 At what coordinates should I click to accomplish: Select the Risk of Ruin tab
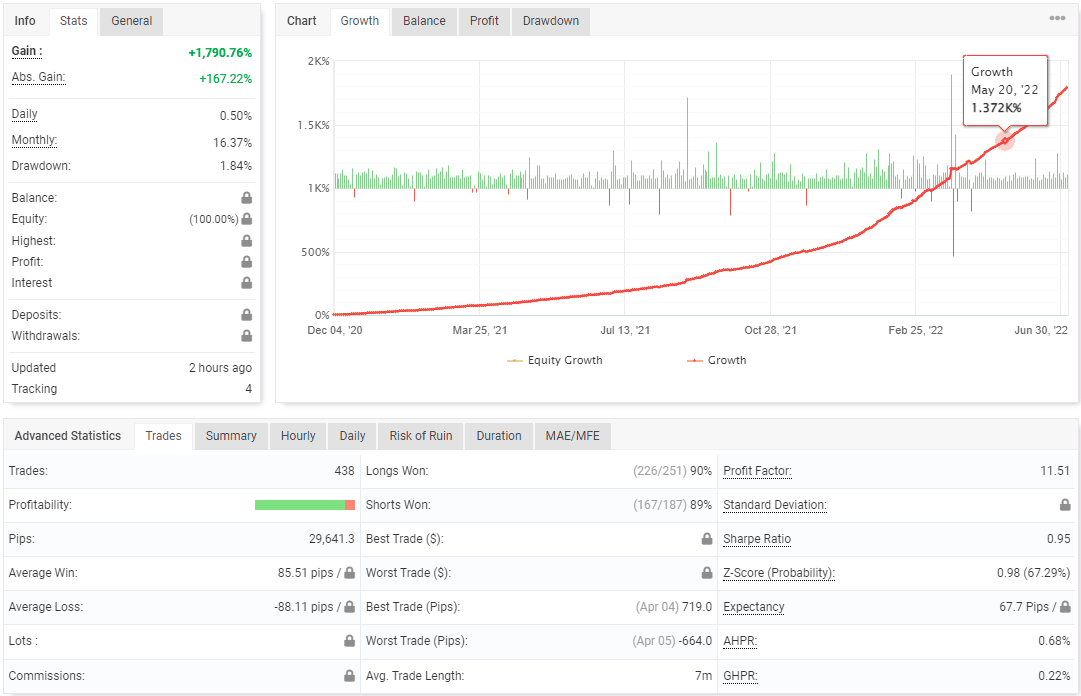point(418,436)
